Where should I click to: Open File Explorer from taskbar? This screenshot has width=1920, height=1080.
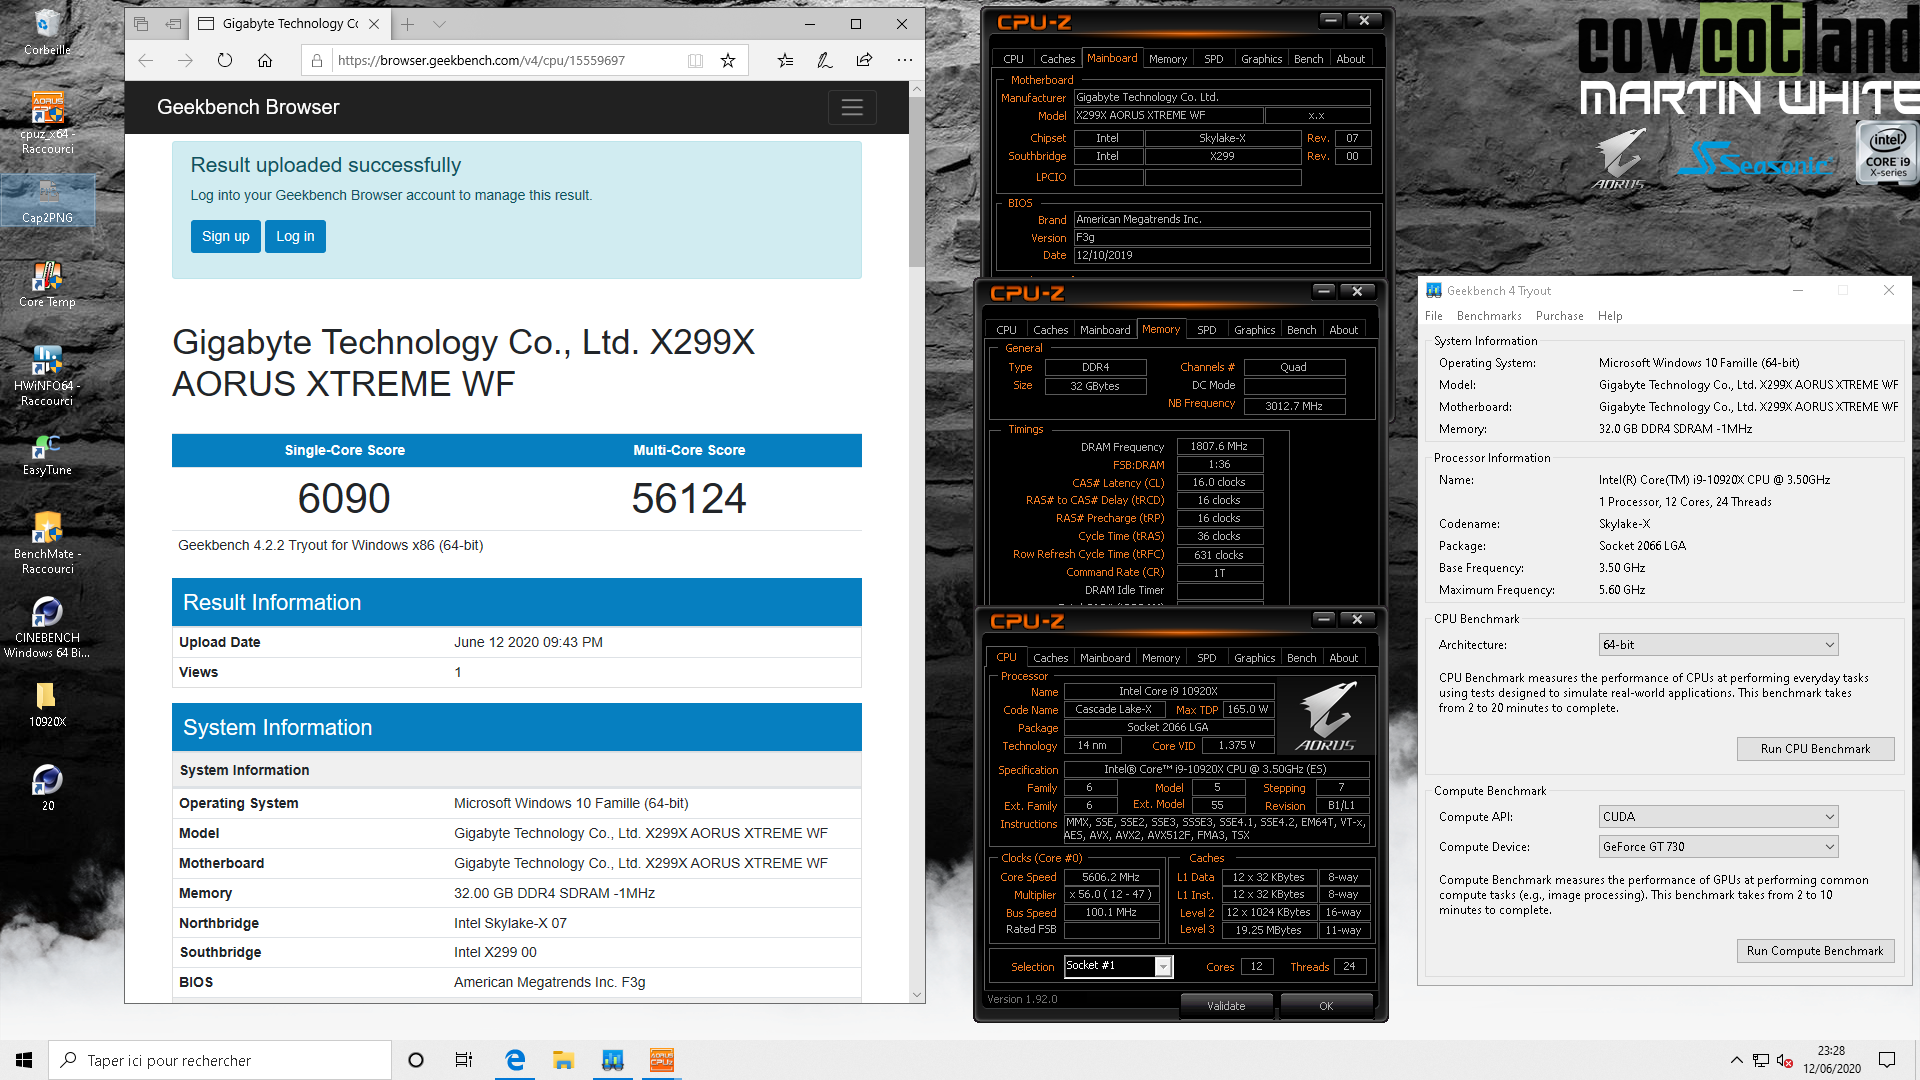tap(563, 1060)
